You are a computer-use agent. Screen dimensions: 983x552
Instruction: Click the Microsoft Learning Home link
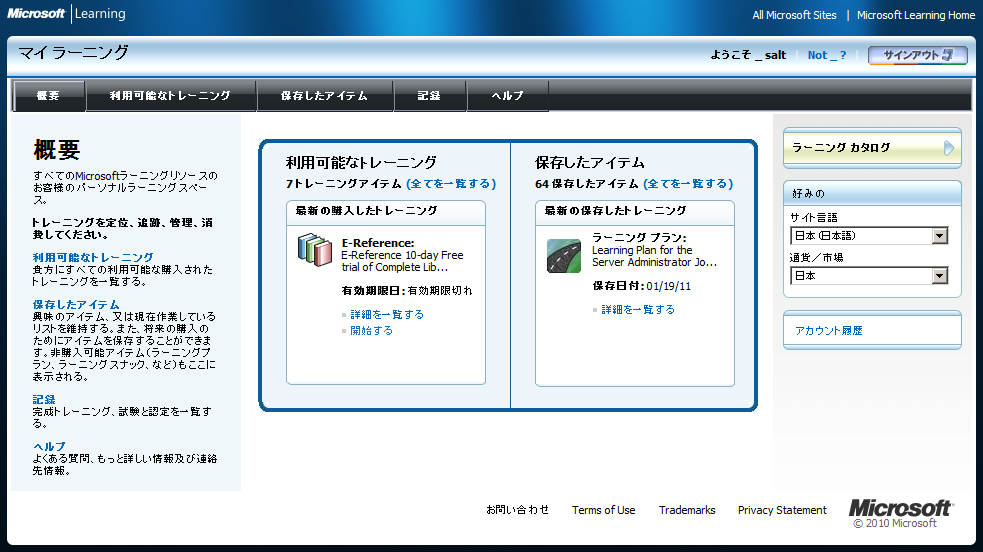[x=915, y=15]
